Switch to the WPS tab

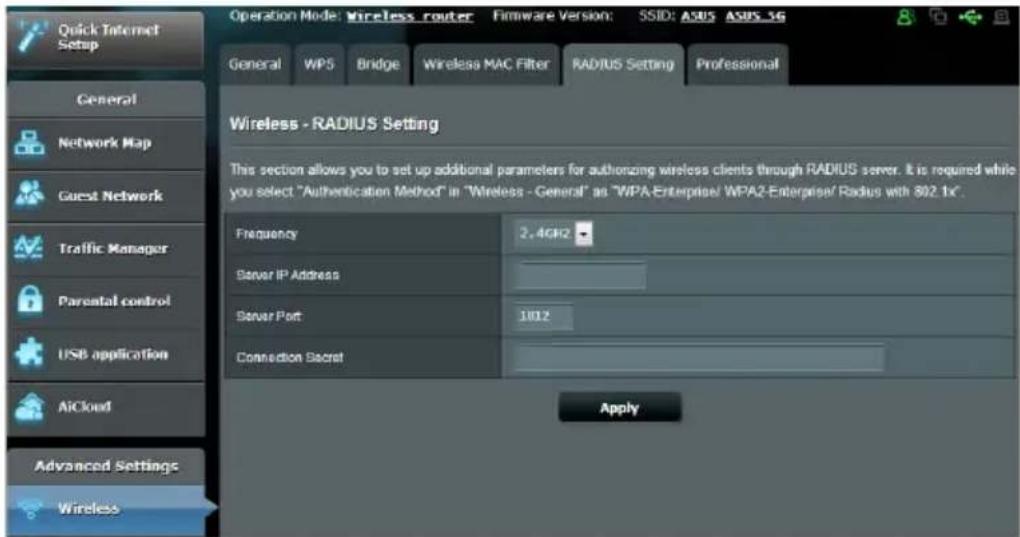[319, 64]
